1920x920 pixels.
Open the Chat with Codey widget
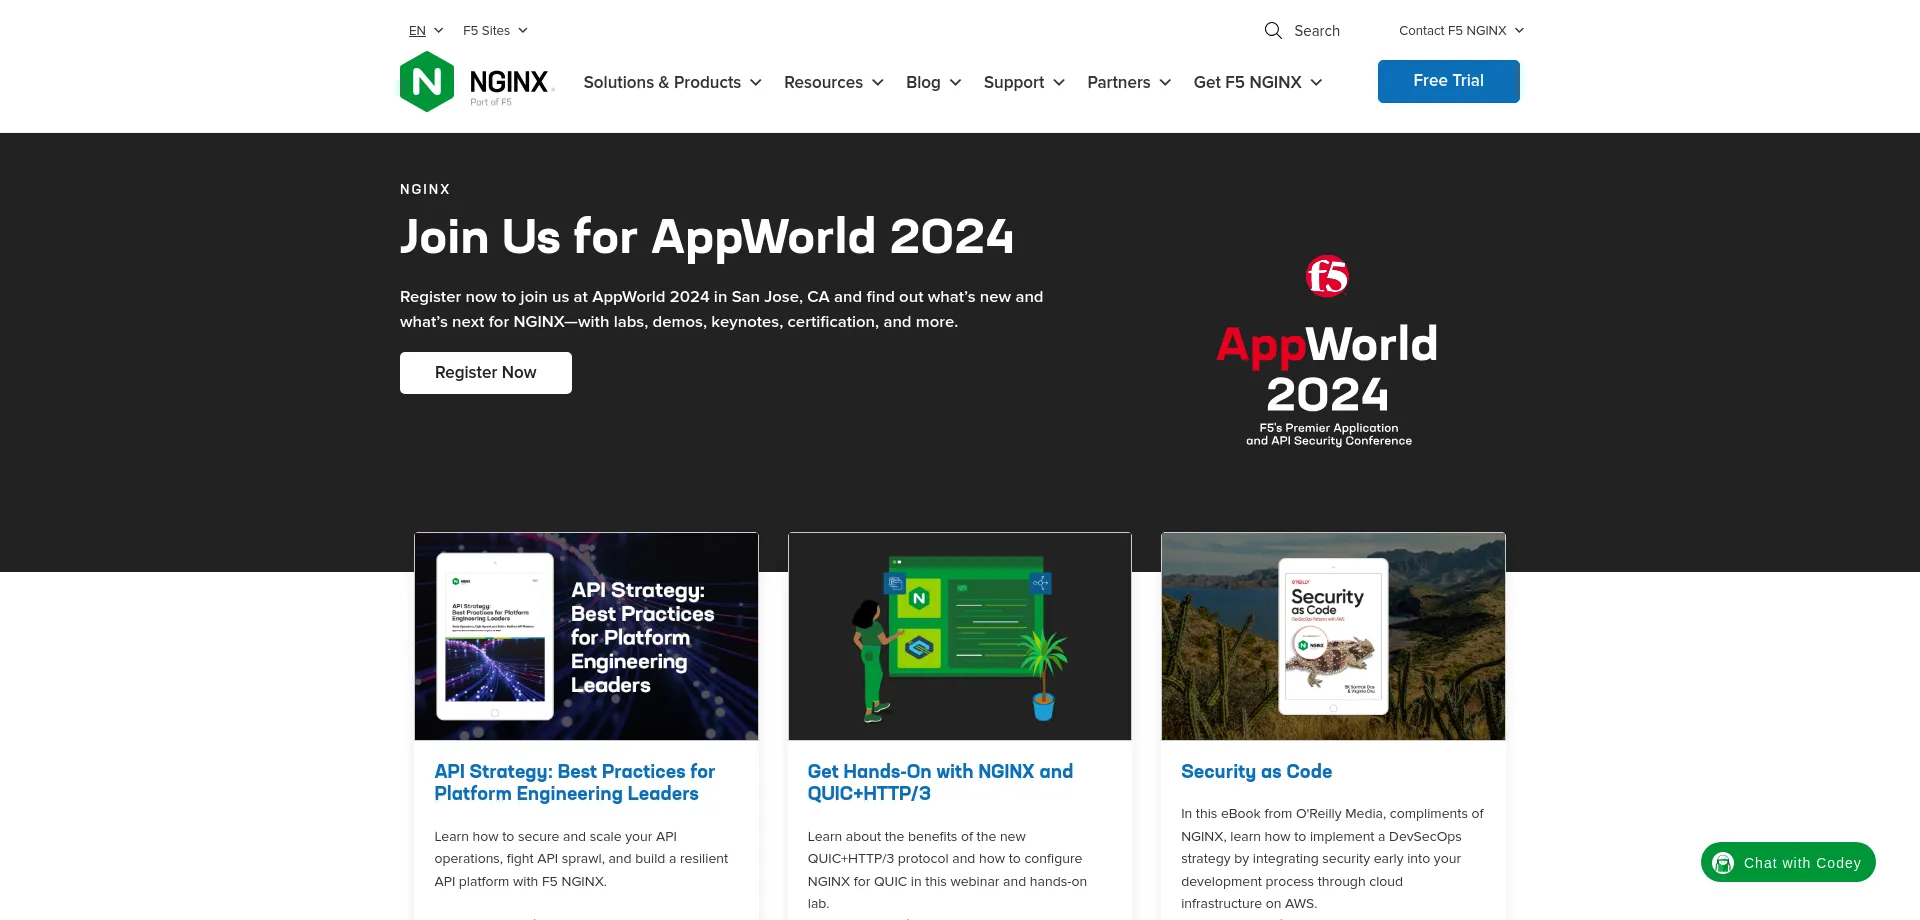[1787, 862]
